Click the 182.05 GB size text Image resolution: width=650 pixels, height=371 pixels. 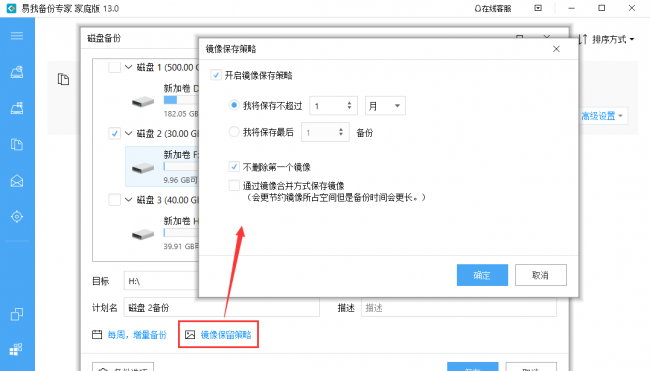(181, 114)
